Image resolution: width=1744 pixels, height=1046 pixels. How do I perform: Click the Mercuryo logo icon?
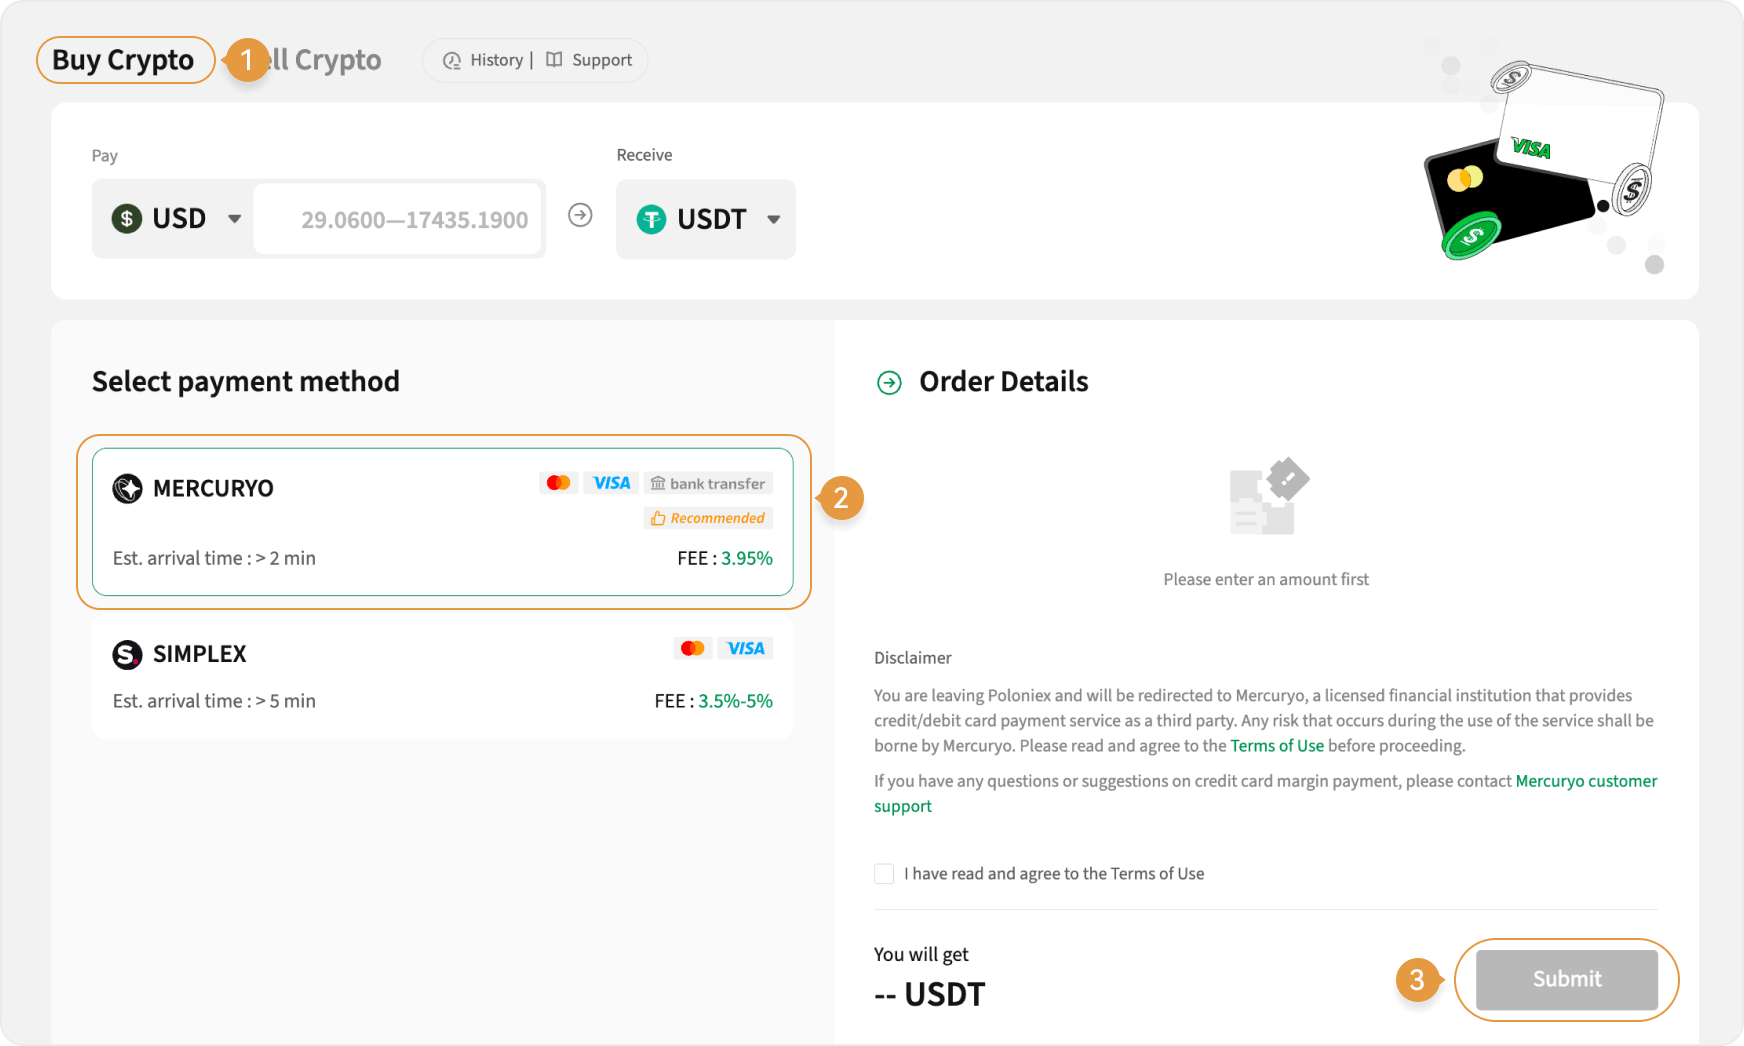point(127,488)
